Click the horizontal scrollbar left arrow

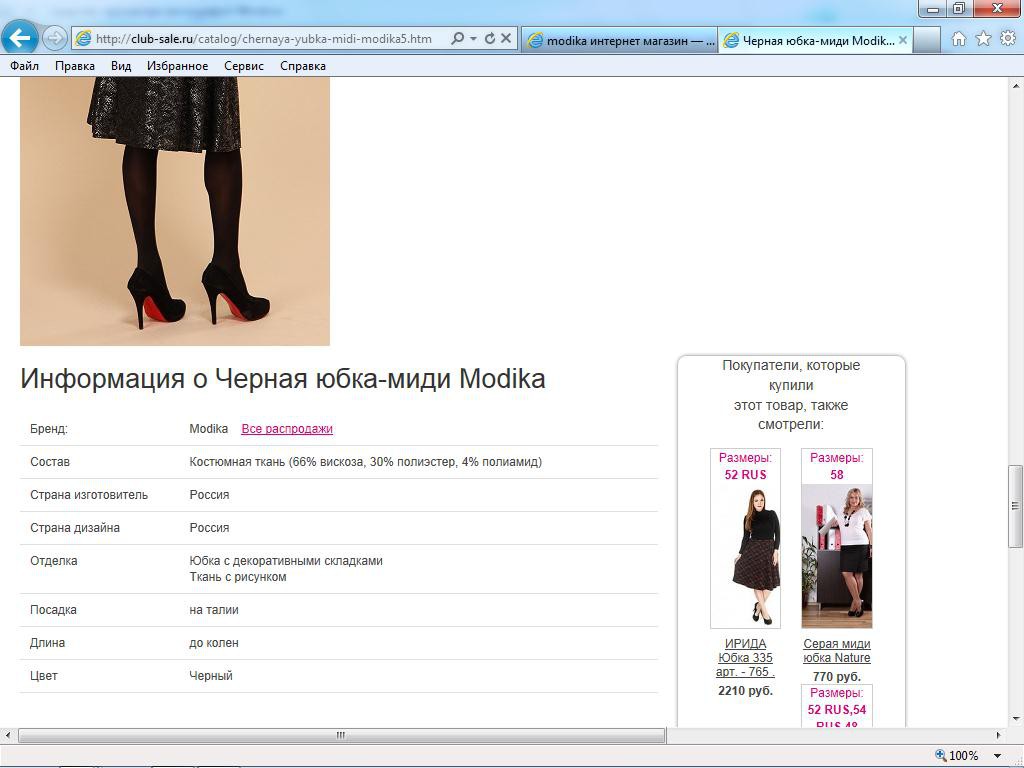(8, 735)
